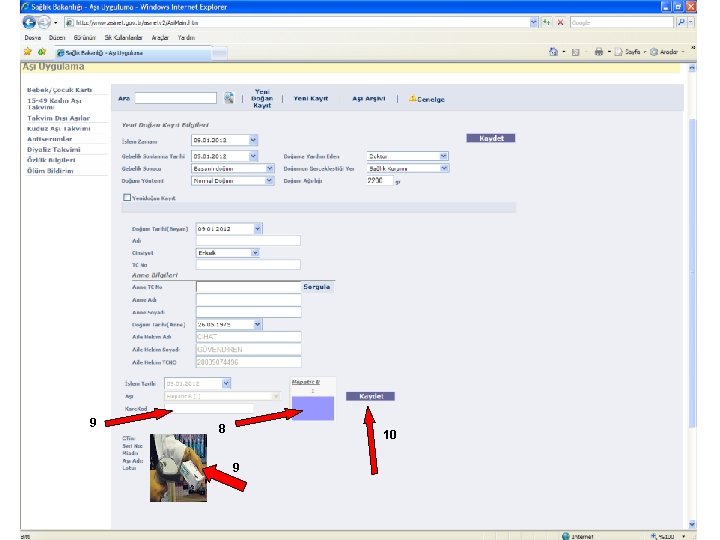Click the Karekod input field
The image size is (720, 540).
(x=209, y=408)
